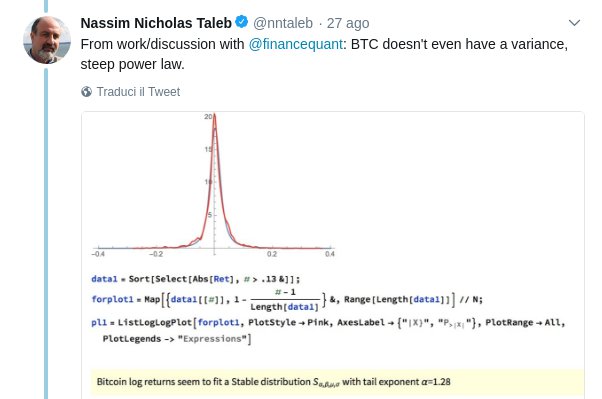Click the yellow Stable distribution caption
The height and width of the screenshot is (399, 602).
coord(337,382)
